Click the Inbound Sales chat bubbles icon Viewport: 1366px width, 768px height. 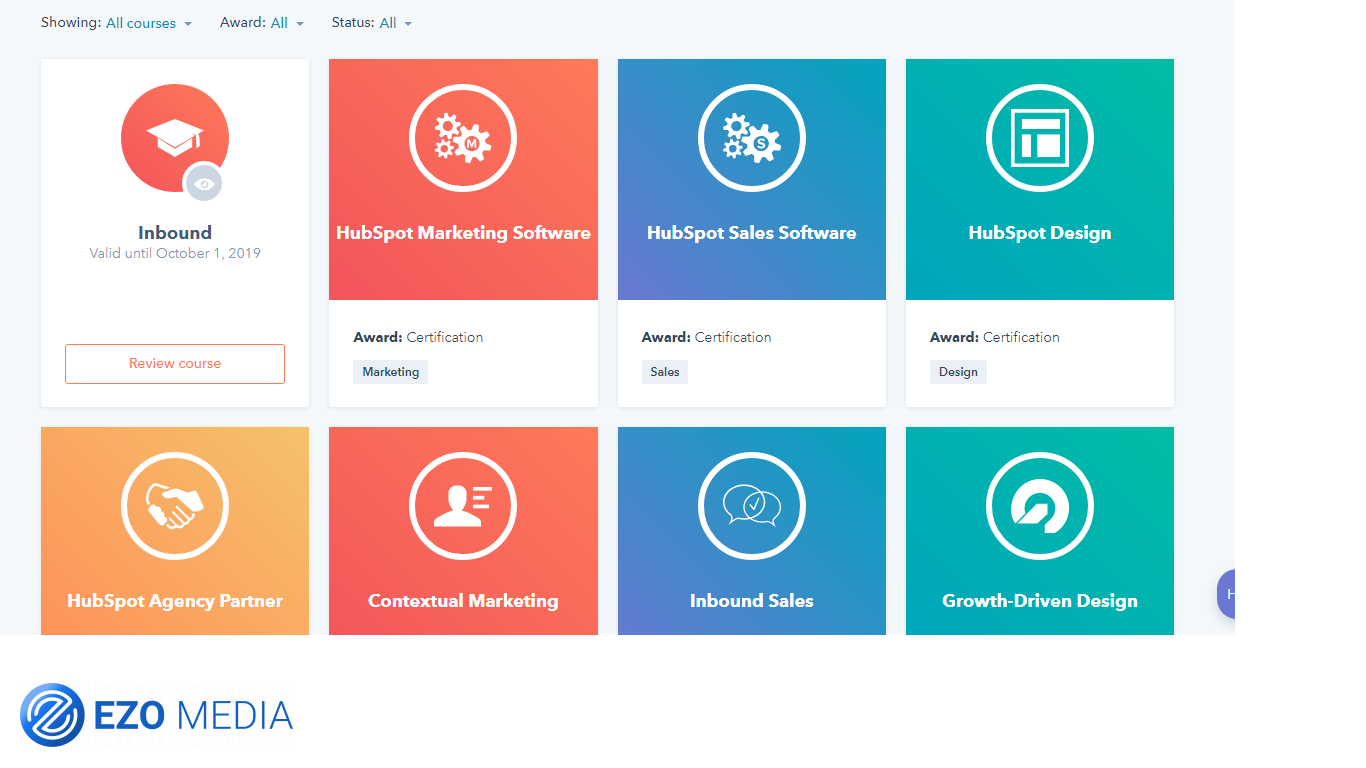point(752,506)
